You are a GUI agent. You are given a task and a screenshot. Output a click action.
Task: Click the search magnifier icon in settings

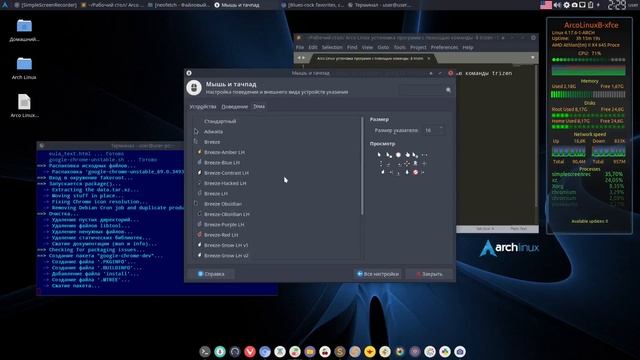click(448, 90)
